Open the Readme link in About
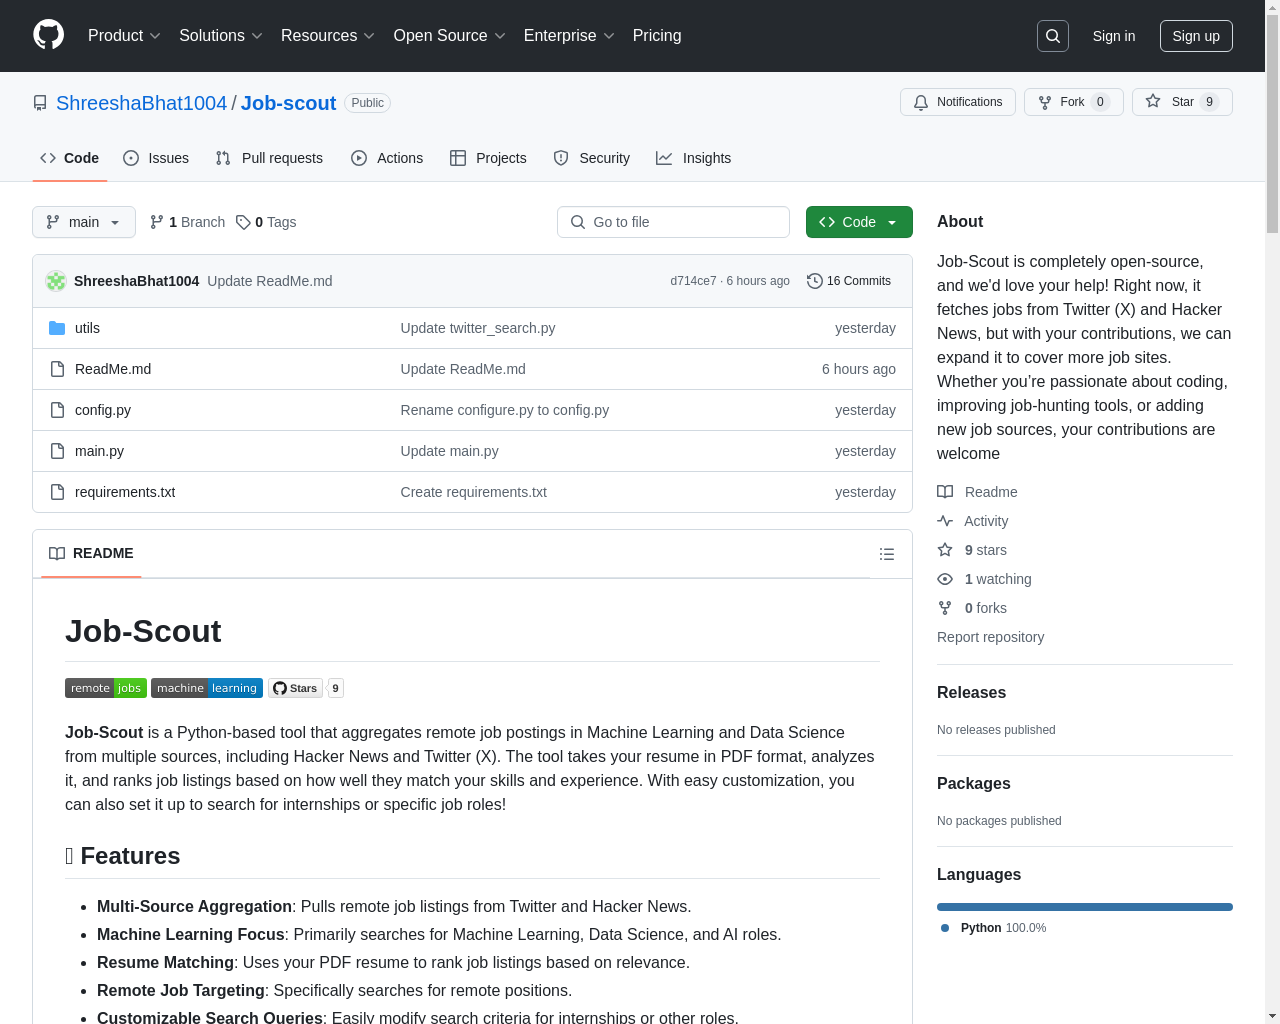 [977, 492]
